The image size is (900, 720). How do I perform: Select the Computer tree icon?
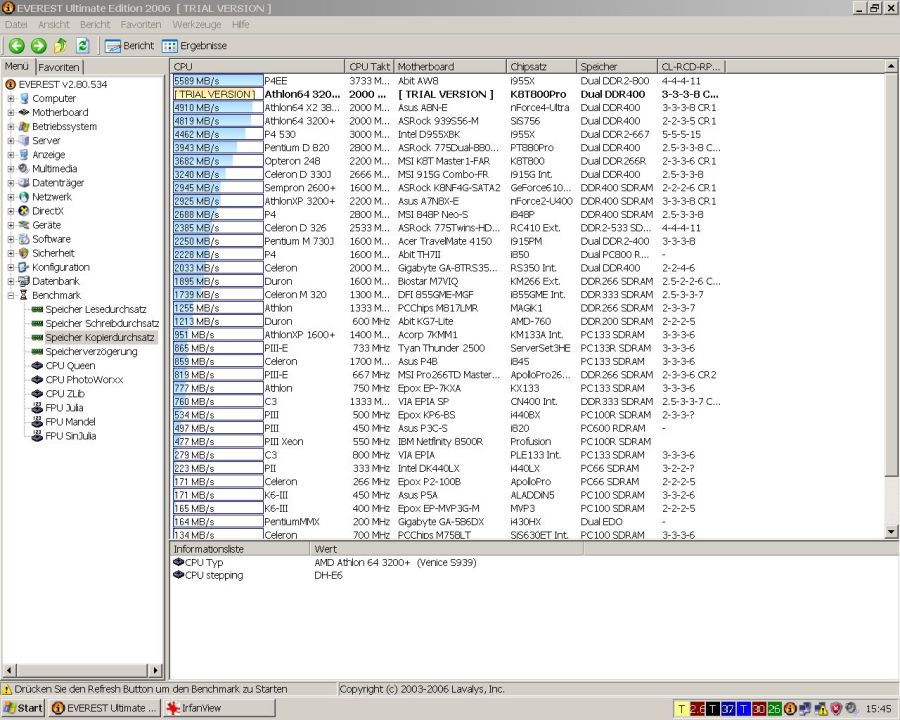pyautogui.click(x=24, y=98)
